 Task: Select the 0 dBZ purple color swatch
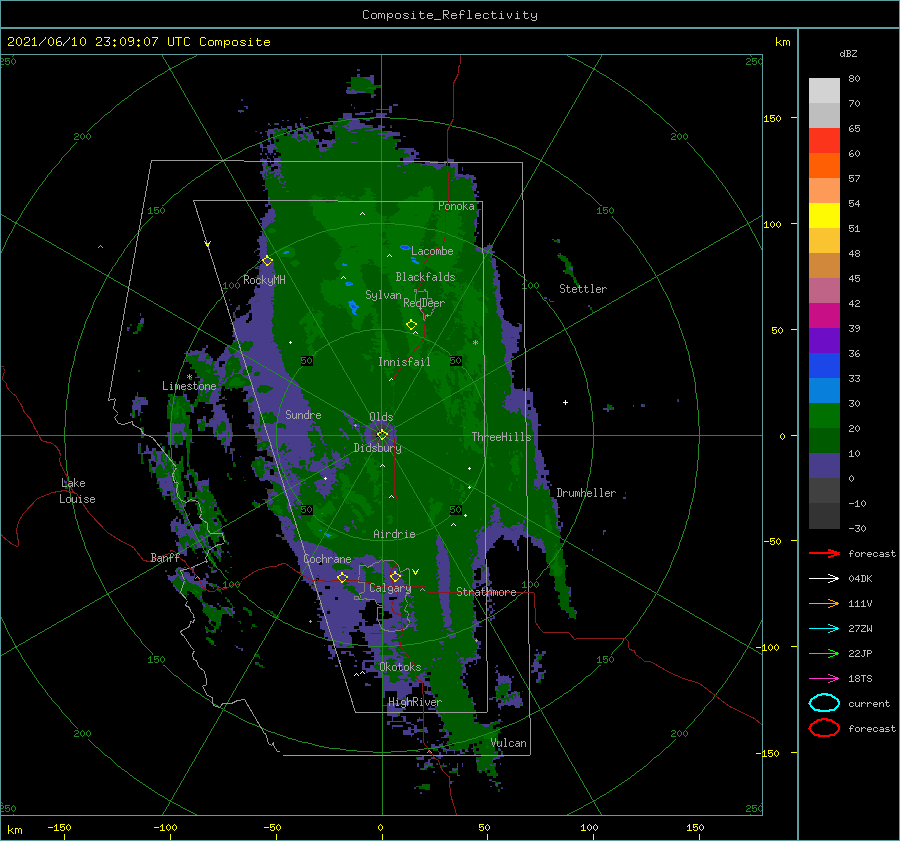[824, 466]
